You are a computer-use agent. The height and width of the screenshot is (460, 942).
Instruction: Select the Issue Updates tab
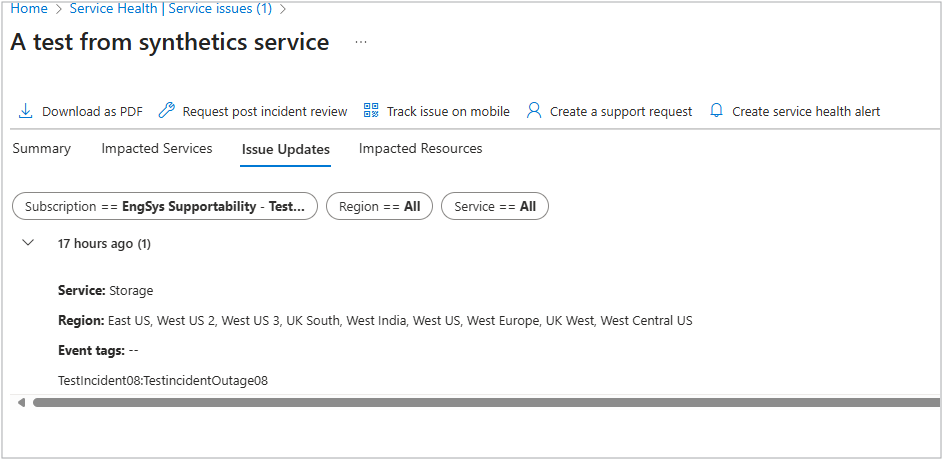coord(286,150)
